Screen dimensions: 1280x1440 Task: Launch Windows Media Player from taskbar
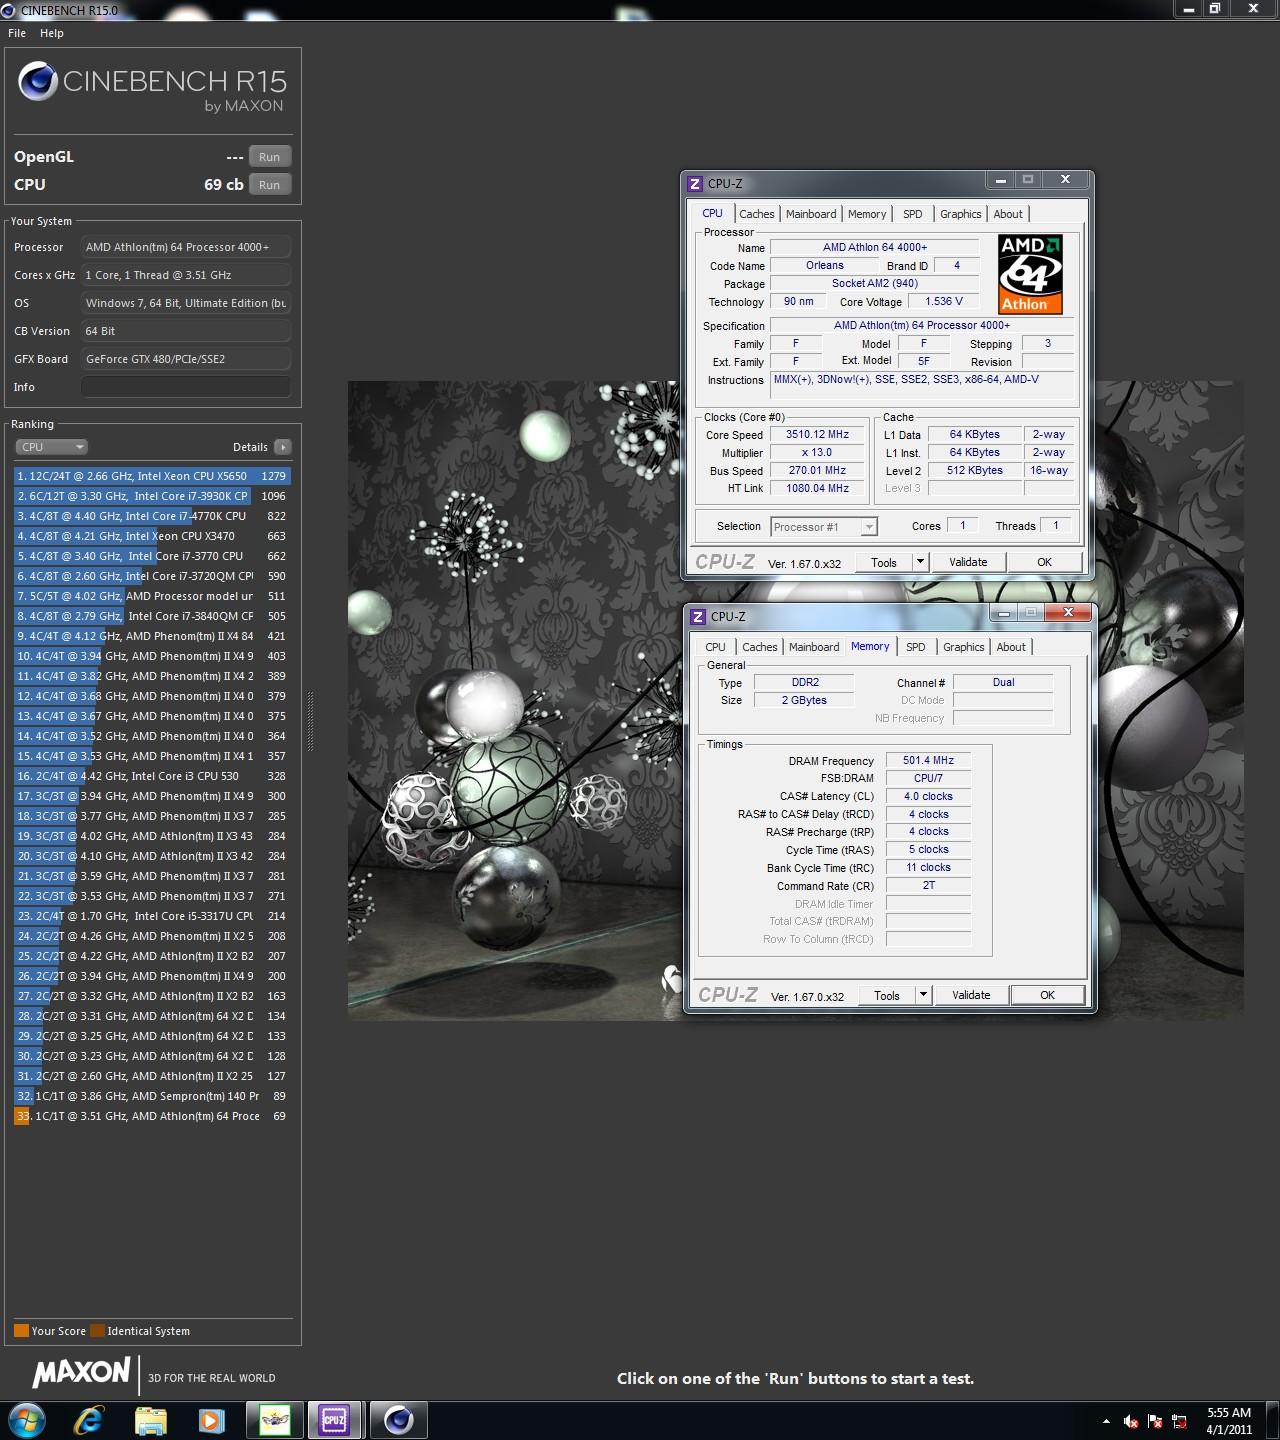pyautogui.click(x=211, y=1420)
